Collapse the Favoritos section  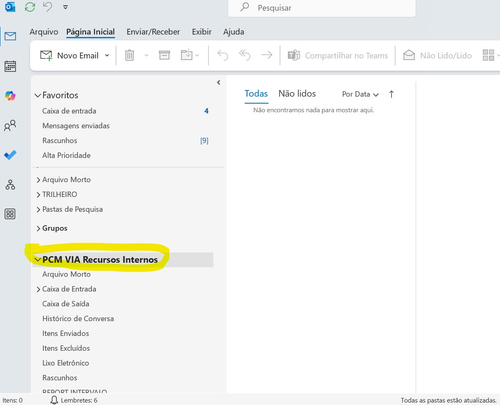click(38, 95)
